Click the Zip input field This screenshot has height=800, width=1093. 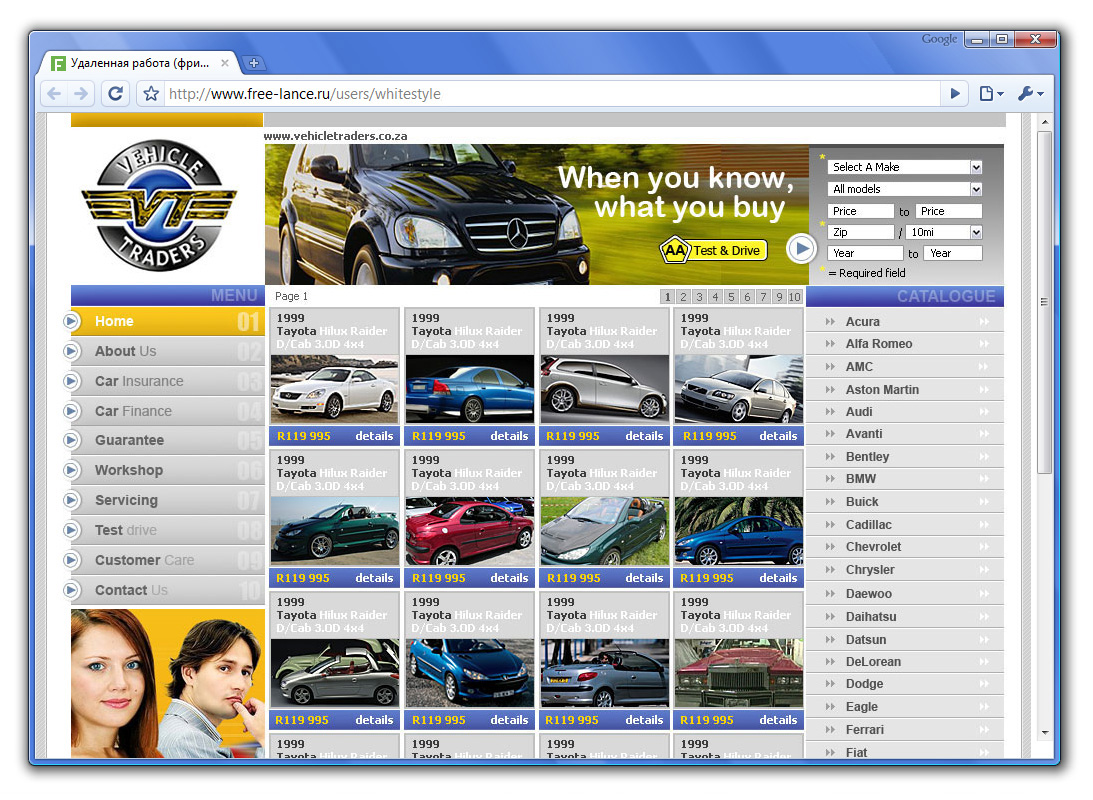click(x=861, y=232)
